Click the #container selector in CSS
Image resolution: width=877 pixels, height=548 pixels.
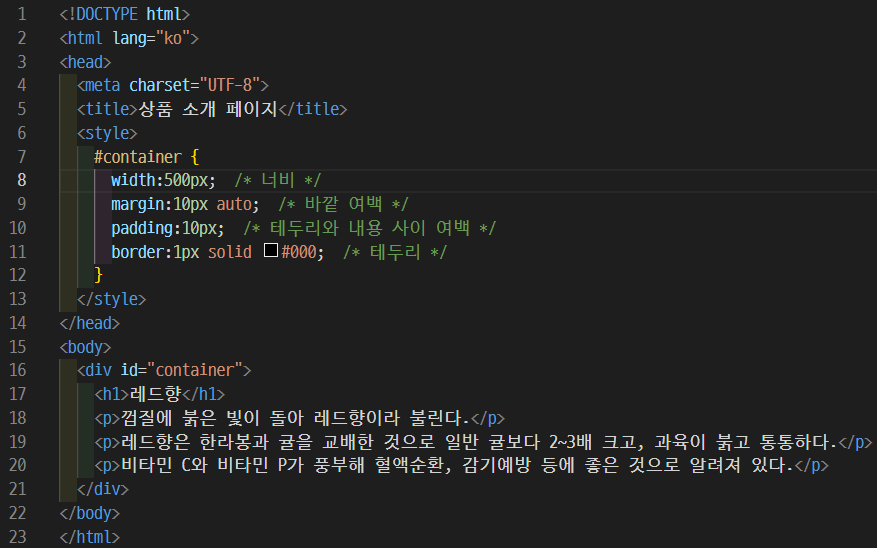[138, 157]
